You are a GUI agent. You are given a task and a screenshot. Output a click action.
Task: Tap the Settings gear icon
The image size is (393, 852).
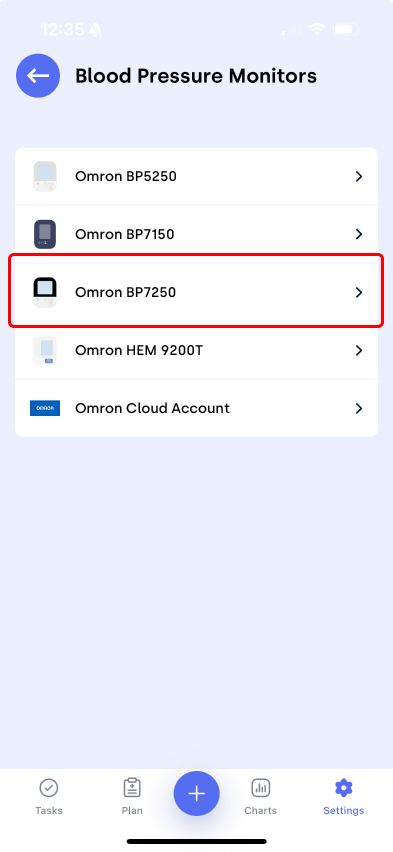(344, 787)
